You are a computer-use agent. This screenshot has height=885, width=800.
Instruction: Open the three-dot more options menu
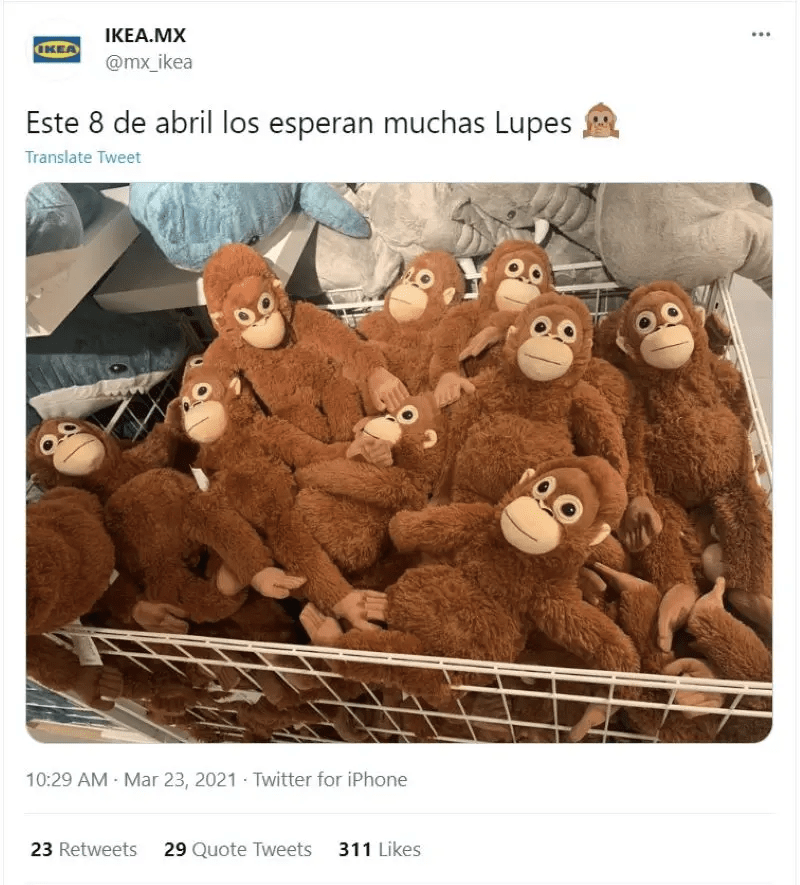[x=760, y=34]
